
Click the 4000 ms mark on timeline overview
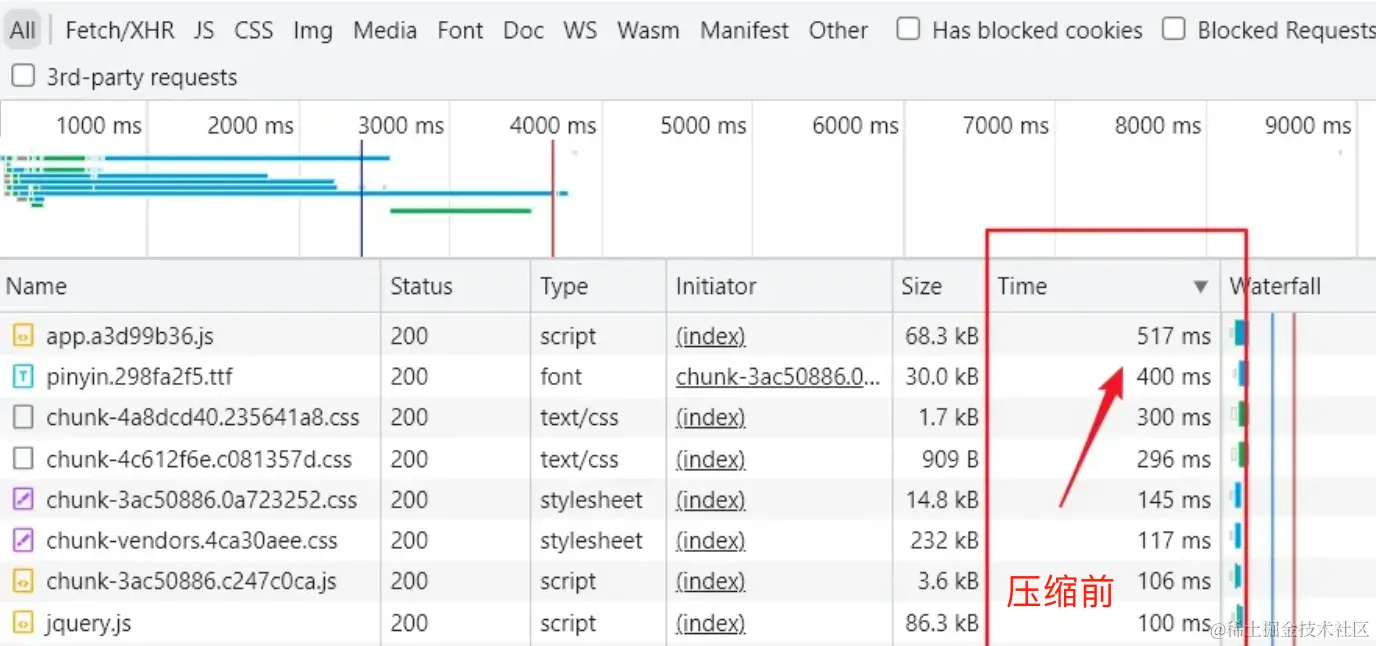tap(552, 126)
